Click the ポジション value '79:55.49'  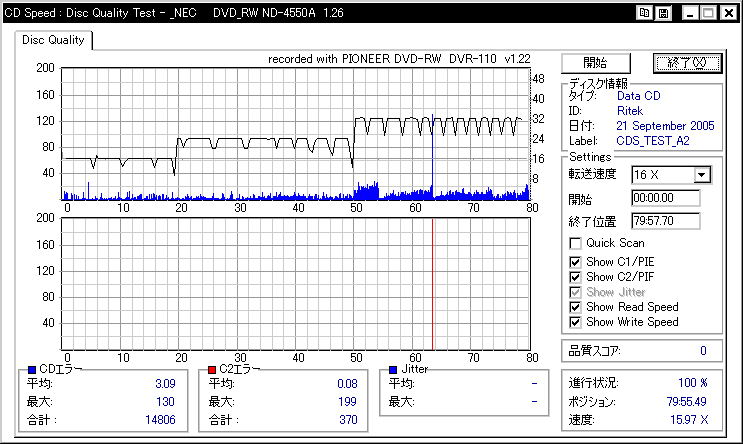[686, 402]
